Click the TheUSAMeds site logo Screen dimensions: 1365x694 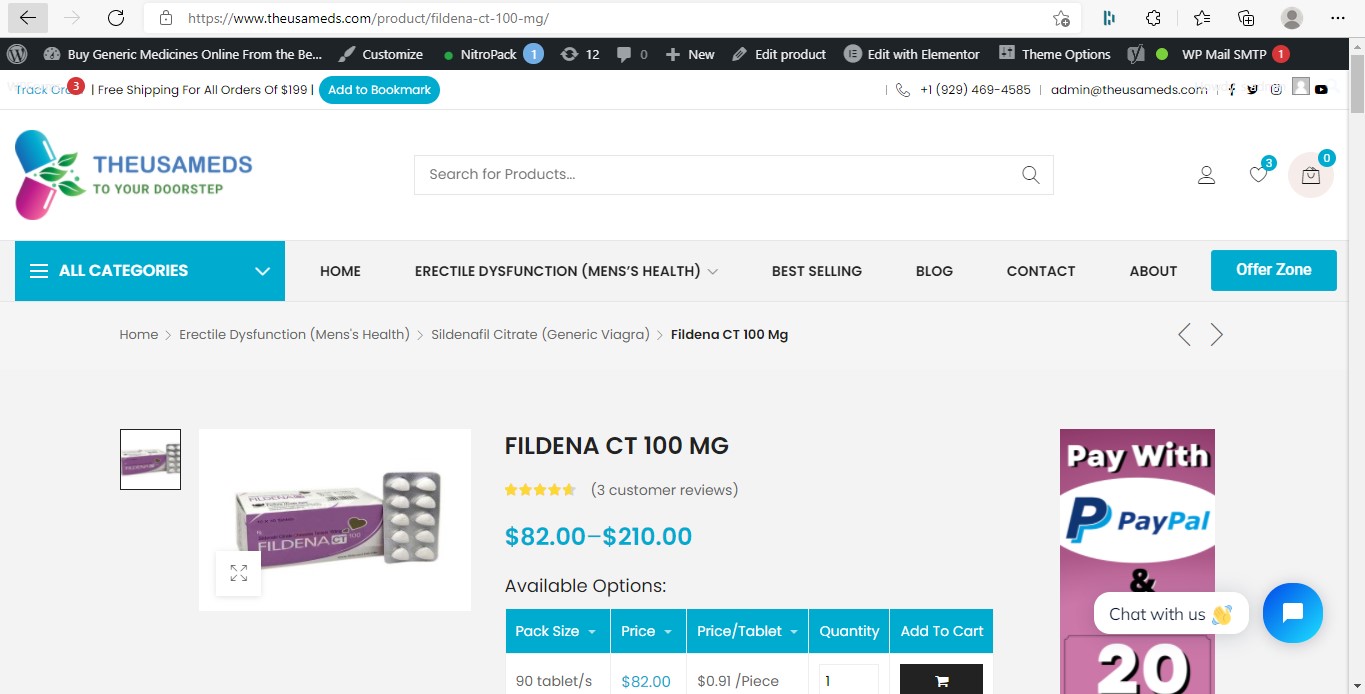(134, 175)
